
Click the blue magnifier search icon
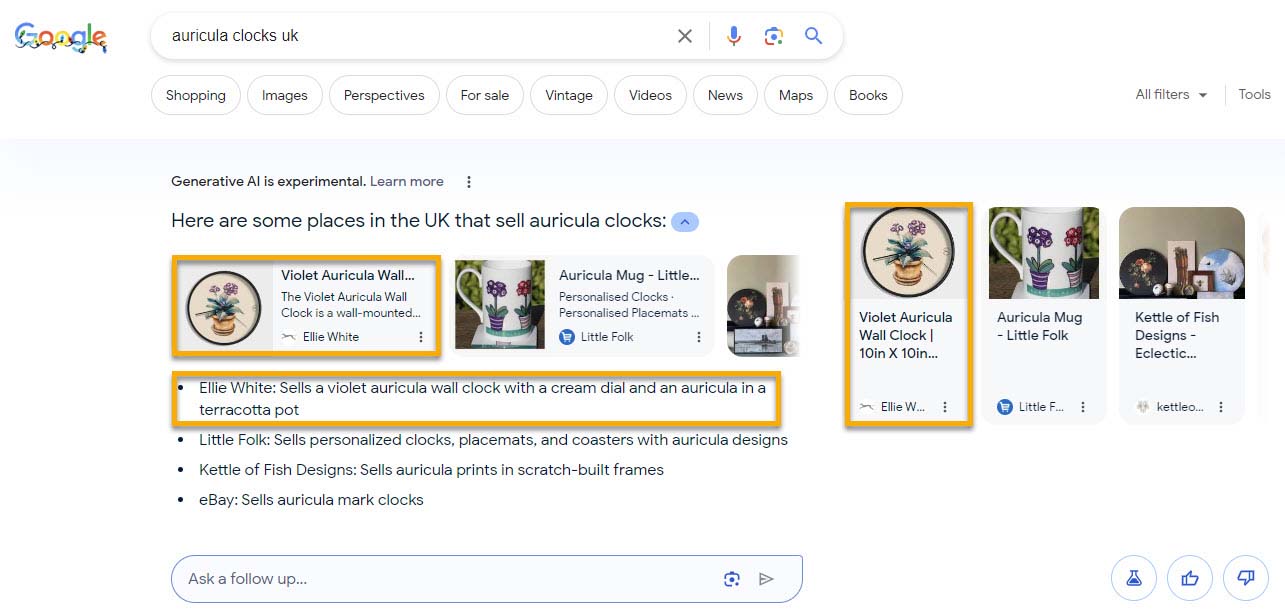coord(814,36)
